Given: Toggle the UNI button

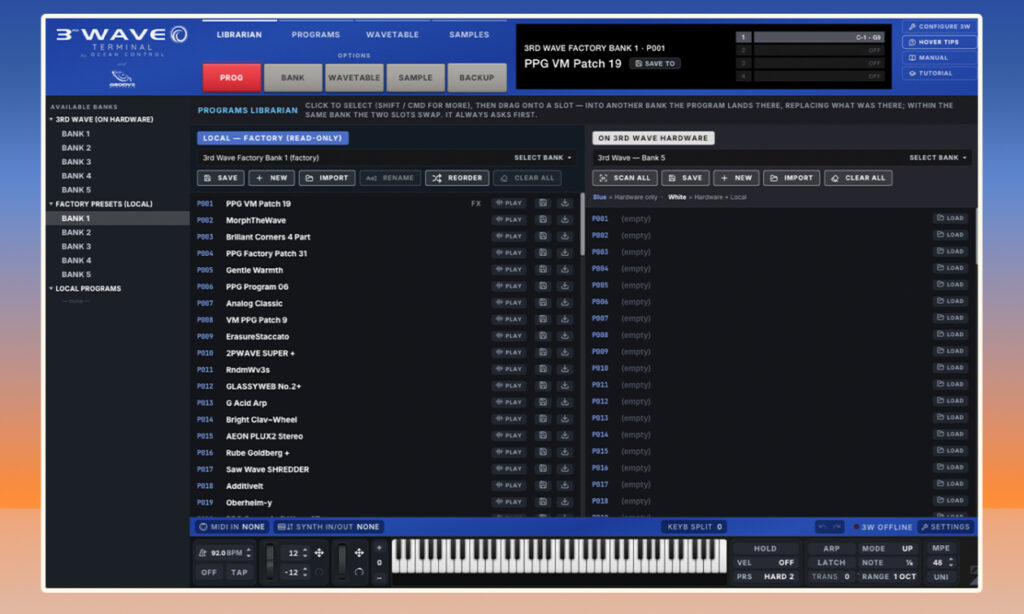Looking at the screenshot, I should [941, 577].
